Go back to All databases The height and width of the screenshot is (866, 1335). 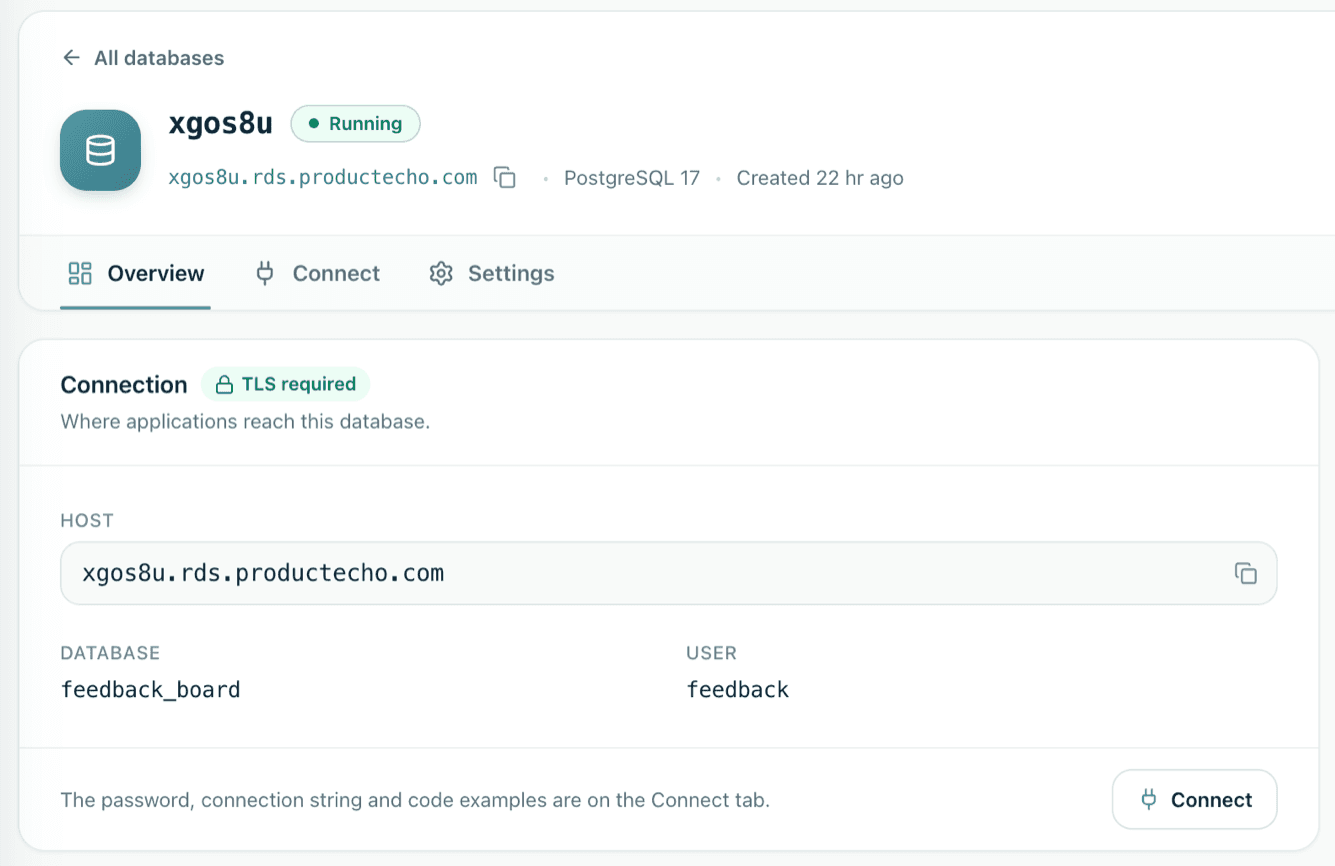pos(143,58)
